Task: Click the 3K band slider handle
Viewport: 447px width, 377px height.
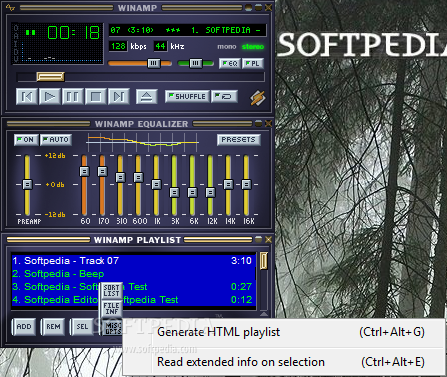Action: (174, 192)
